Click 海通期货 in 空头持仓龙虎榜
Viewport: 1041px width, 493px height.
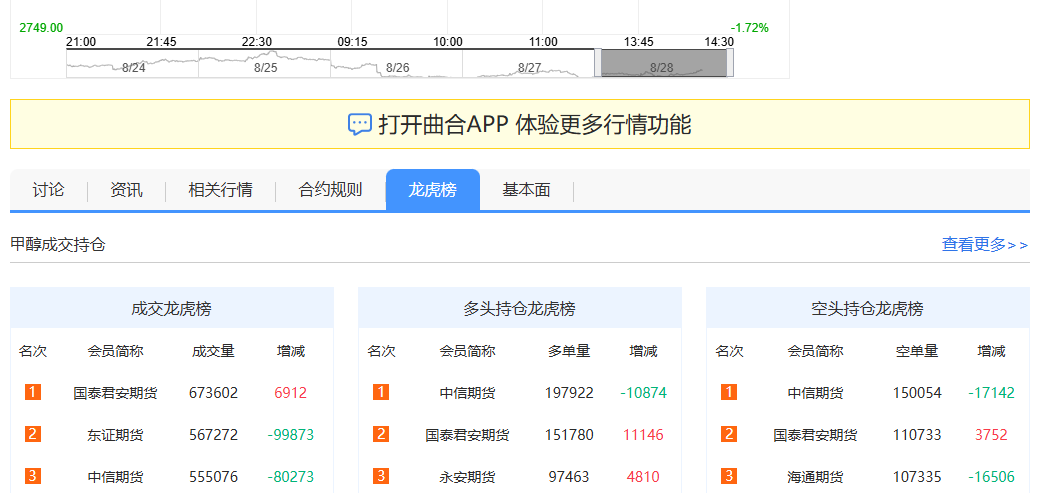click(815, 477)
